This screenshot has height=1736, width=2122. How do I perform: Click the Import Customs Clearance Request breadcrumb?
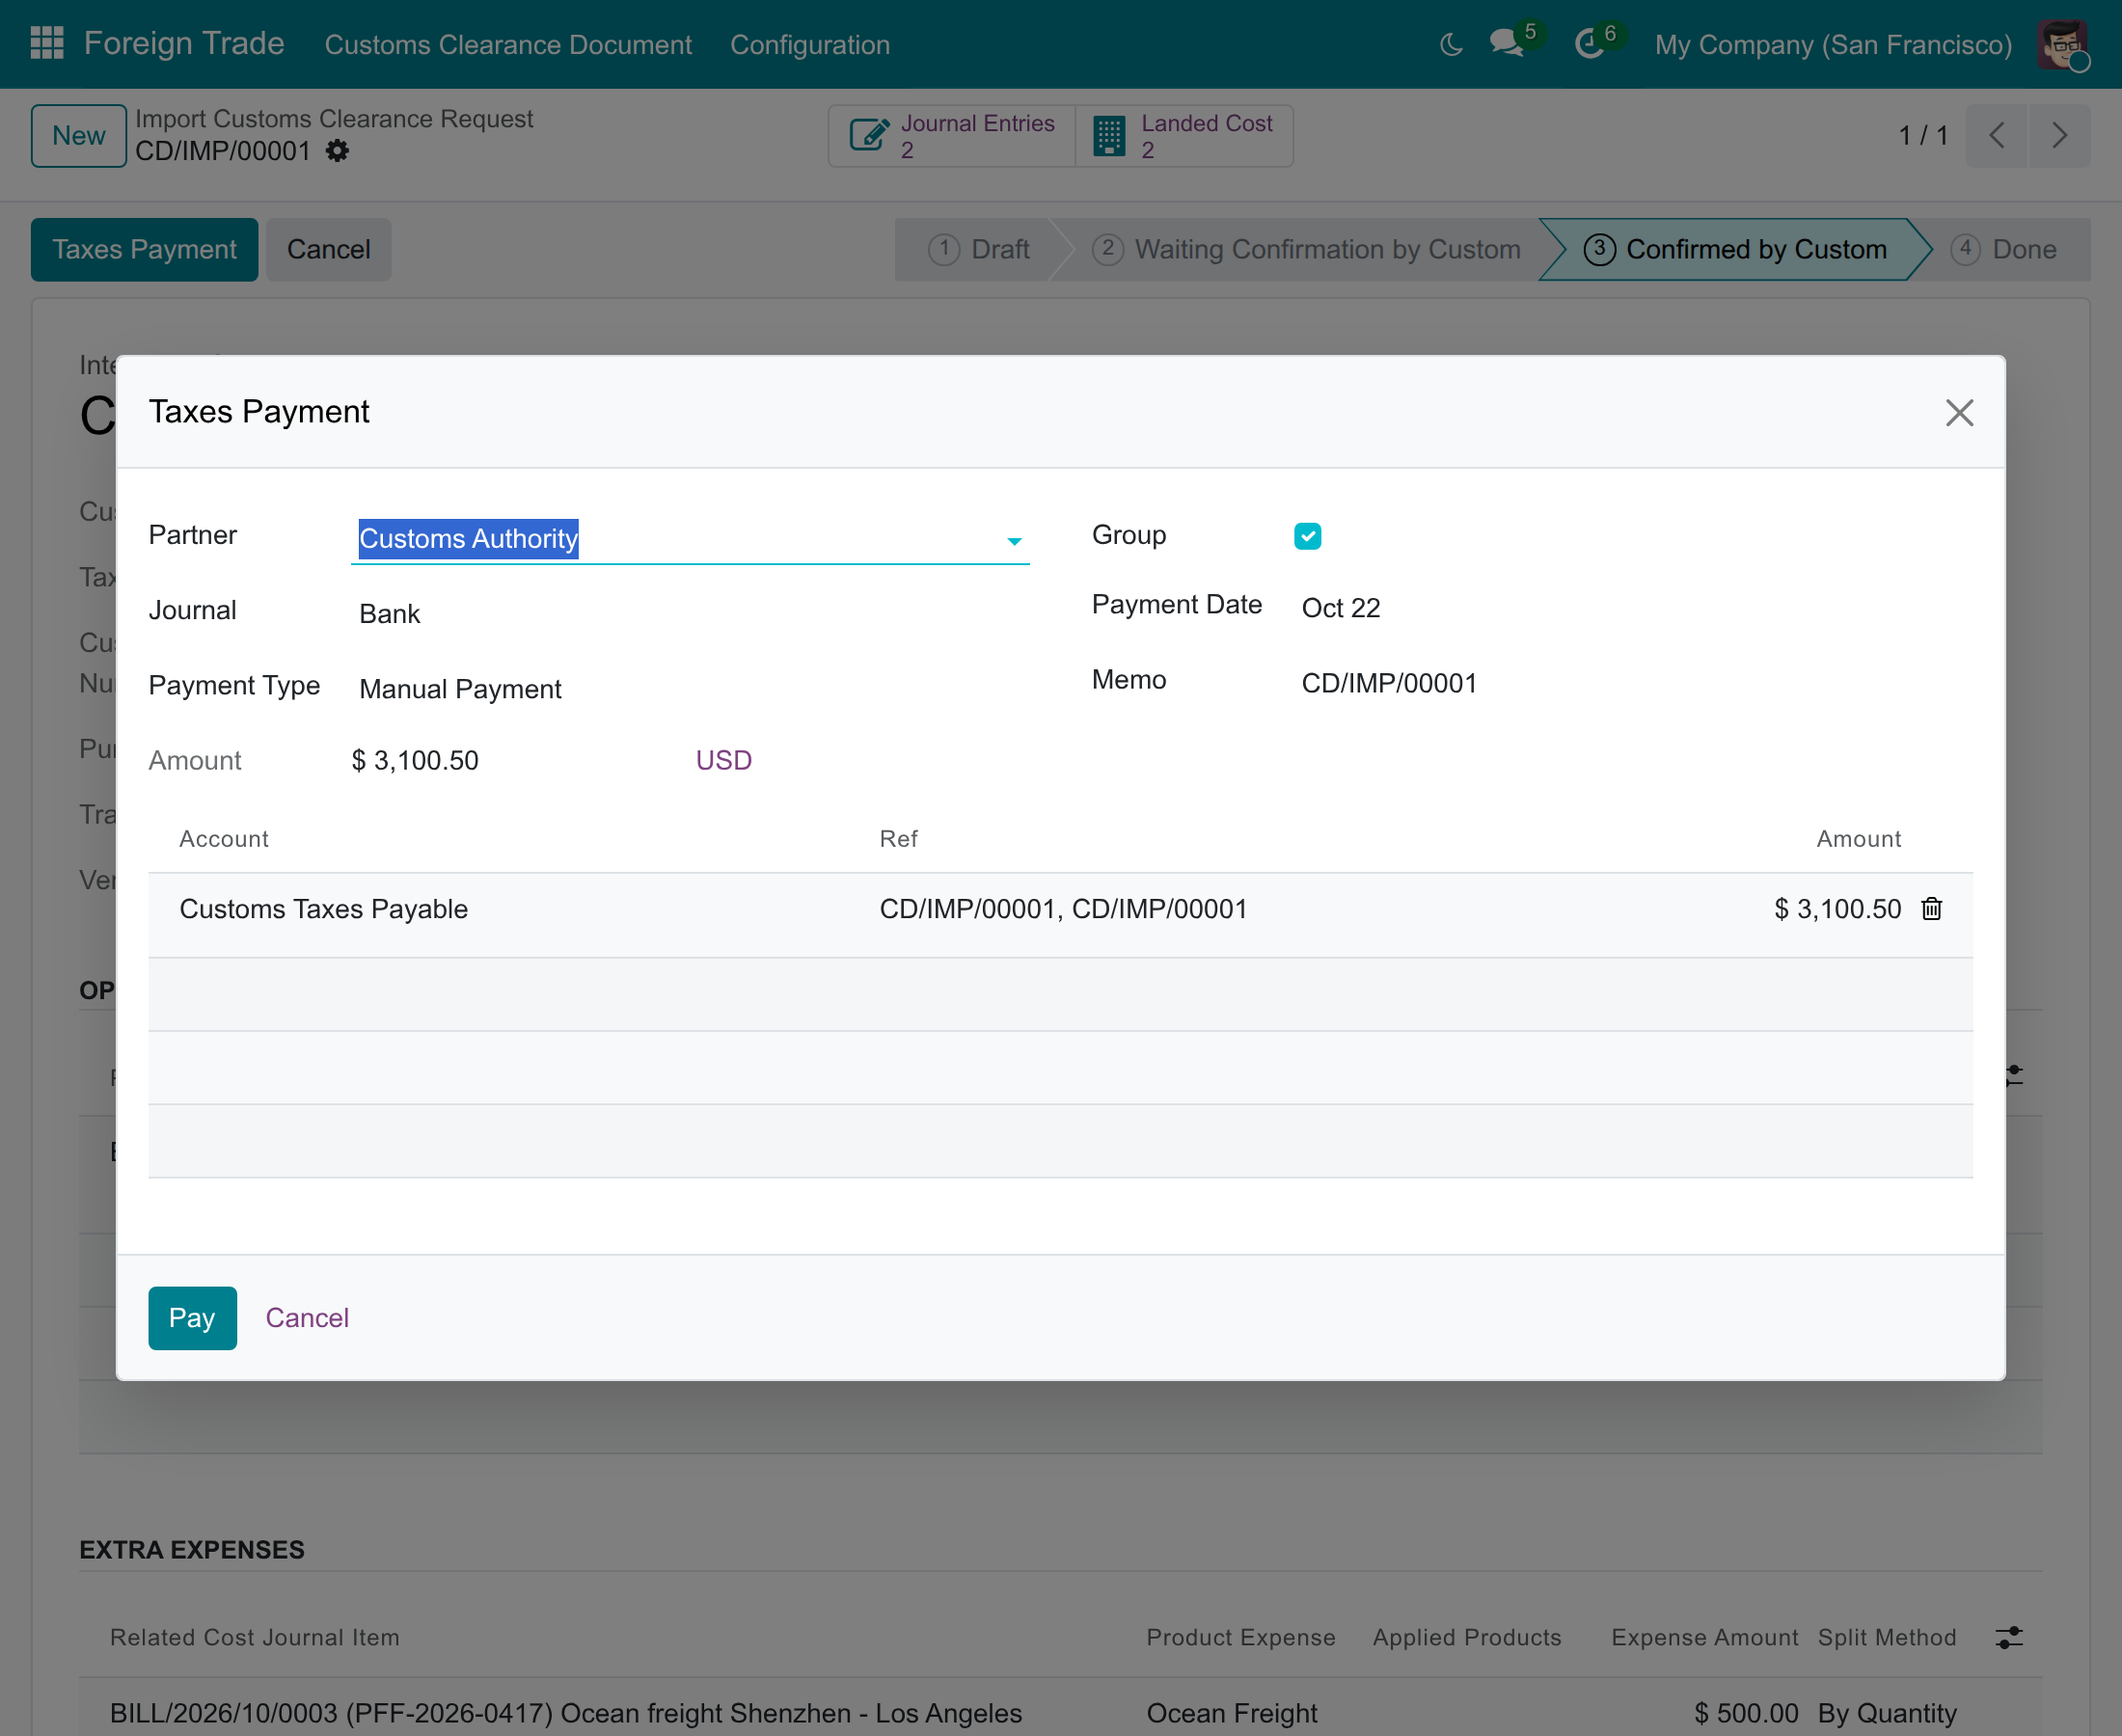334,119
